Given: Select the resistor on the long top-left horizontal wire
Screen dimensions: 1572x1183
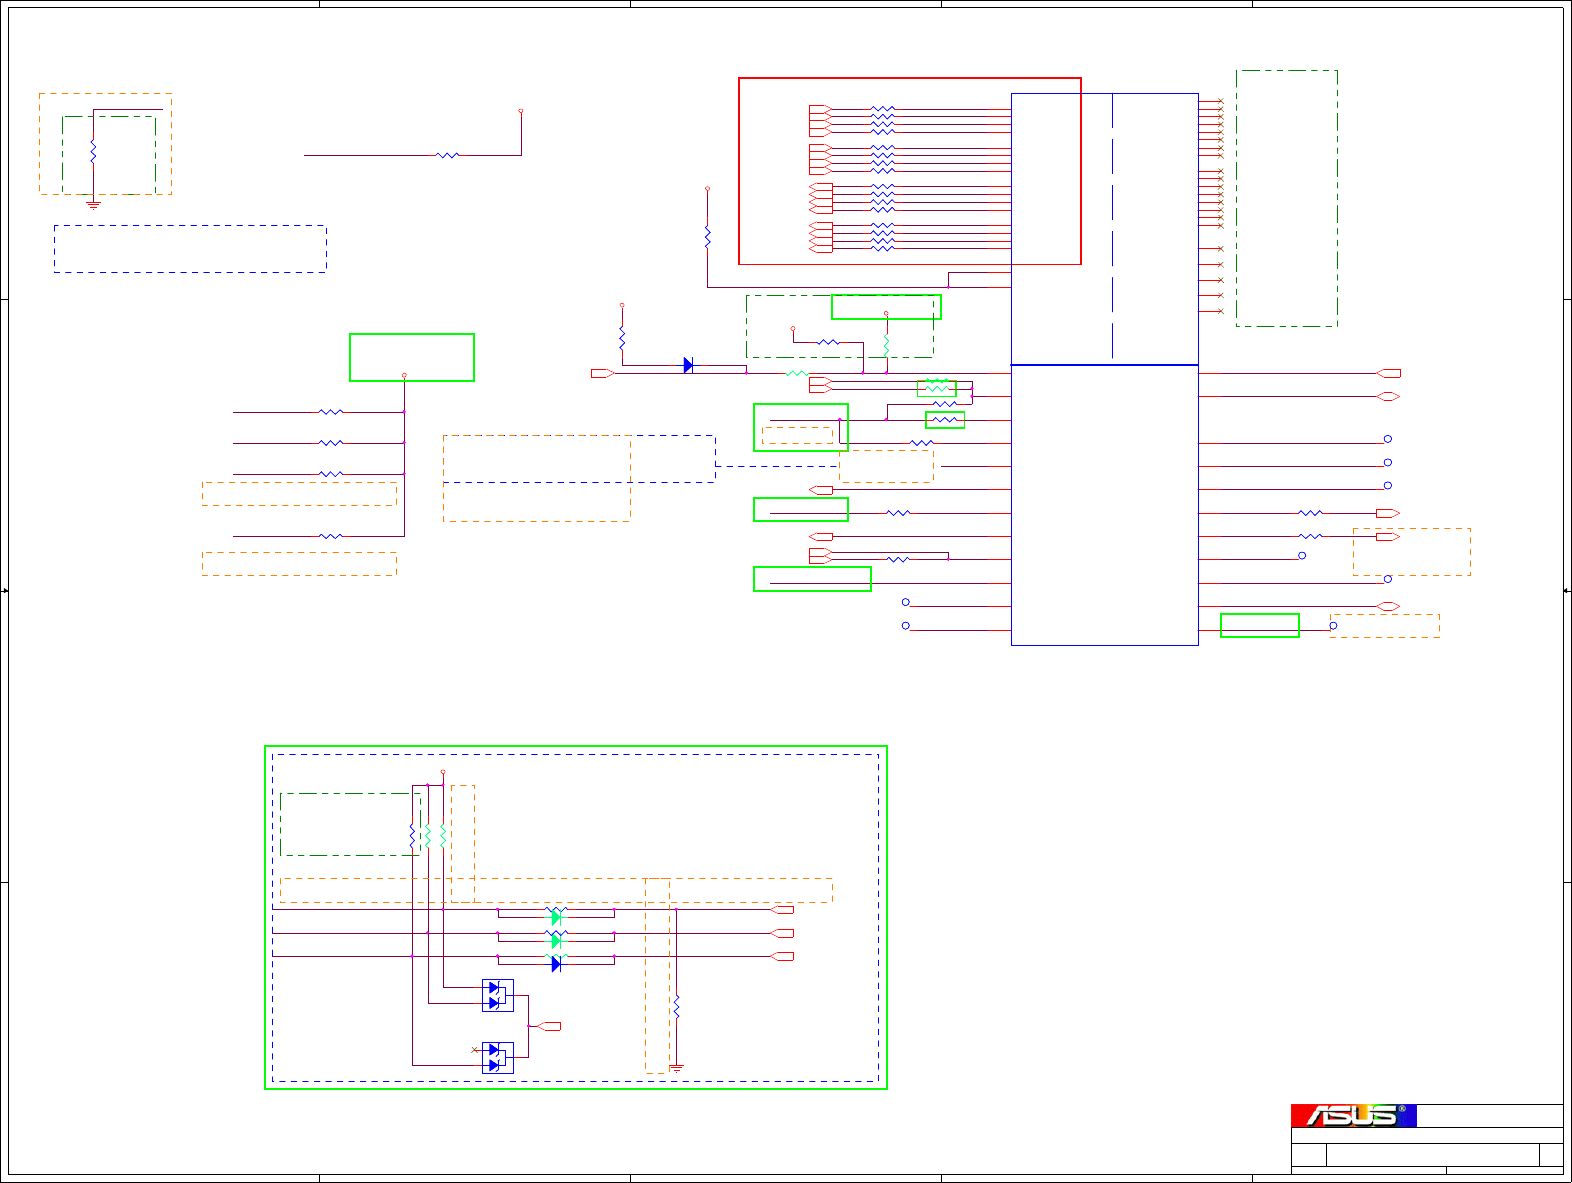Looking at the screenshot, I should [448, 155].
